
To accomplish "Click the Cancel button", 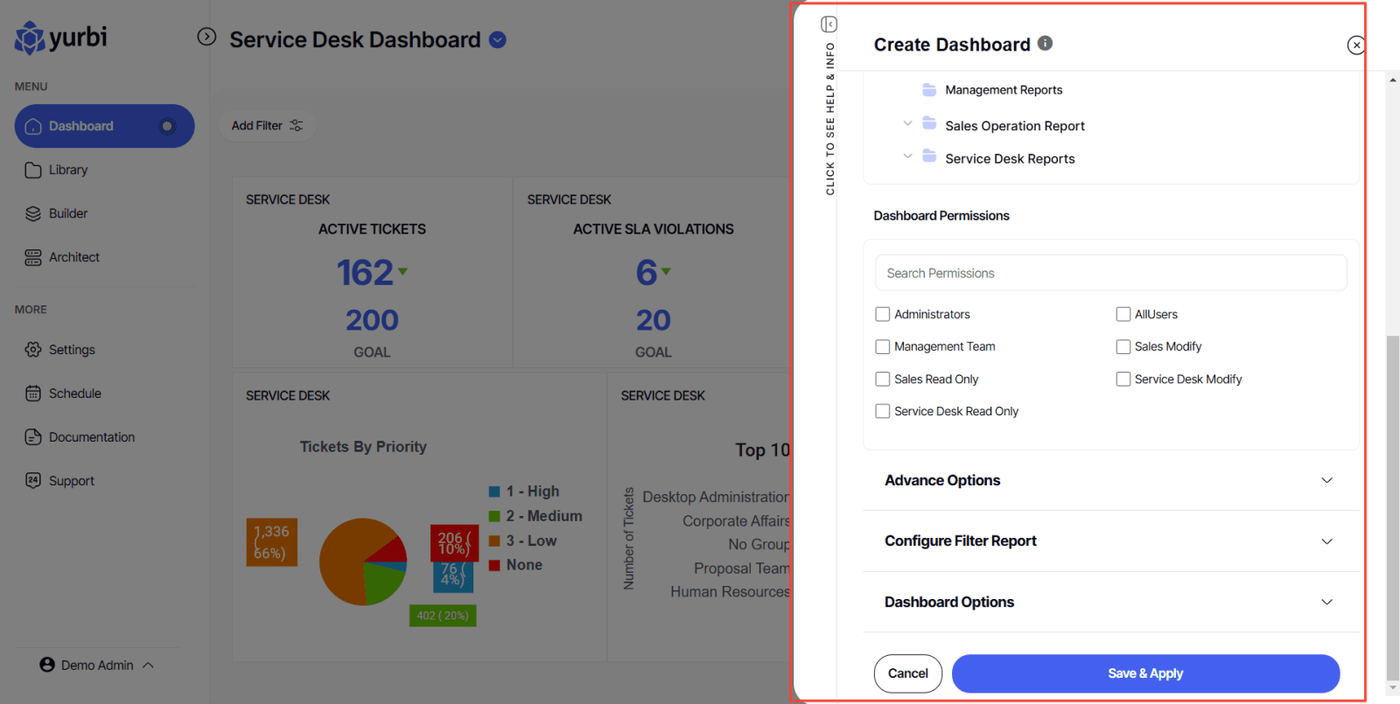I will click(908, 674).
